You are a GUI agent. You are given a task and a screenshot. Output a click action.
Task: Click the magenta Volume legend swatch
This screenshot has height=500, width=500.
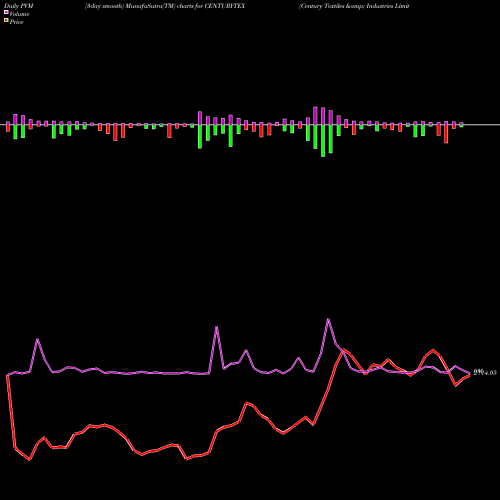tap(6, 13)
